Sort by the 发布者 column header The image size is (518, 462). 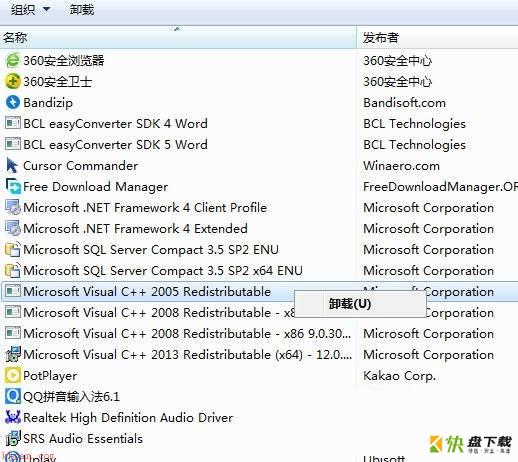(437, 37)
